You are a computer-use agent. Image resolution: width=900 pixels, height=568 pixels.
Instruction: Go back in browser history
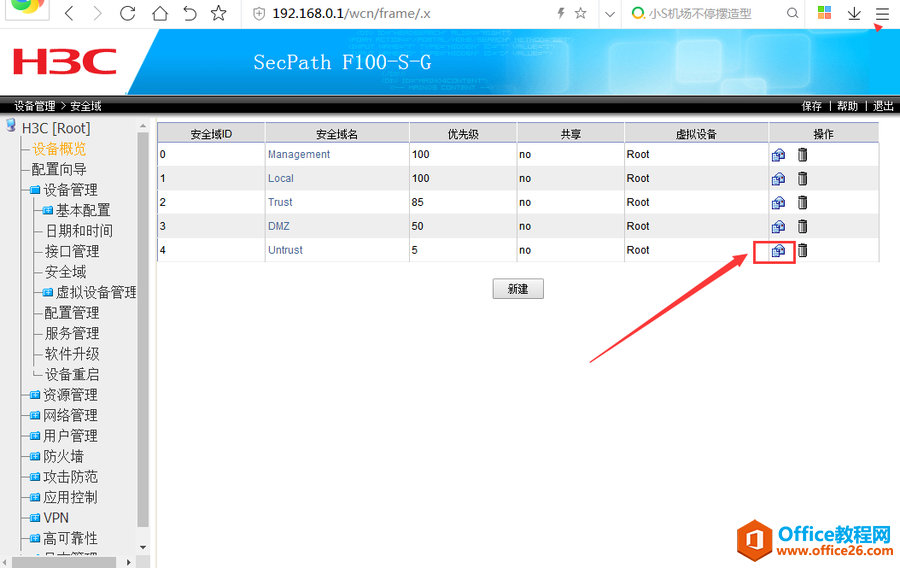[69, 13]
